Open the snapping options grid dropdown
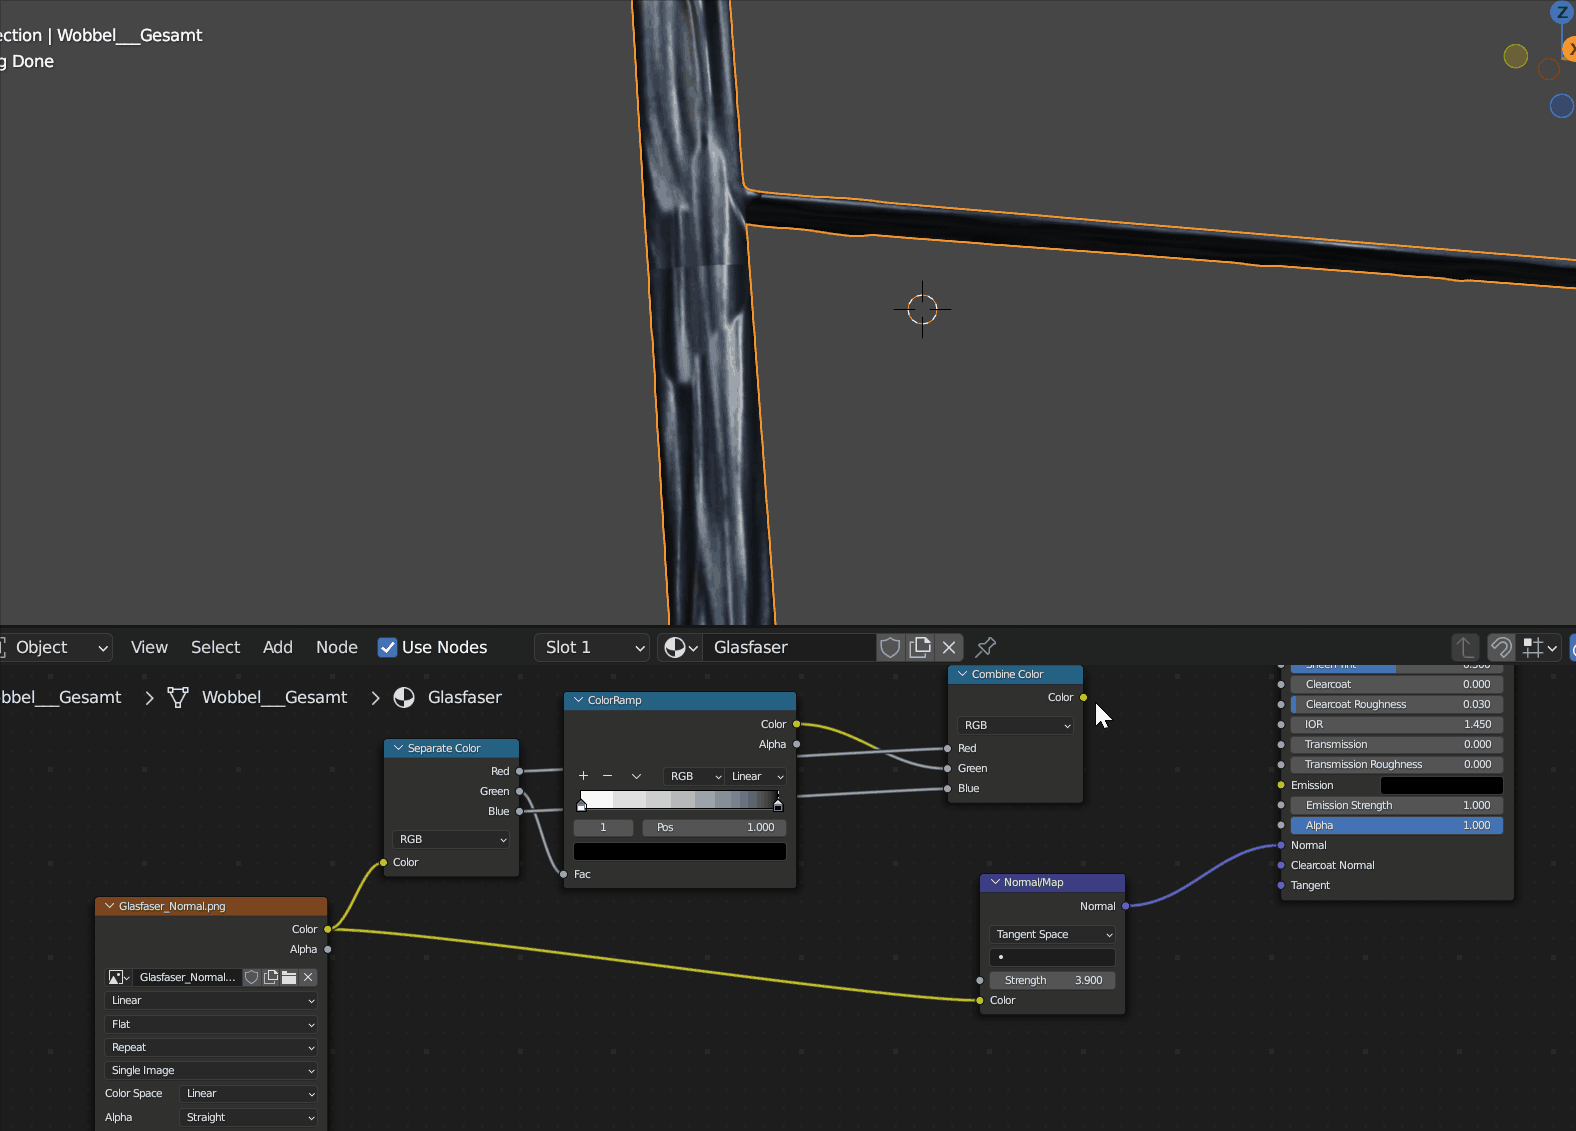The height and width of the screenshot is (1131, 1576). (1540, 647)
